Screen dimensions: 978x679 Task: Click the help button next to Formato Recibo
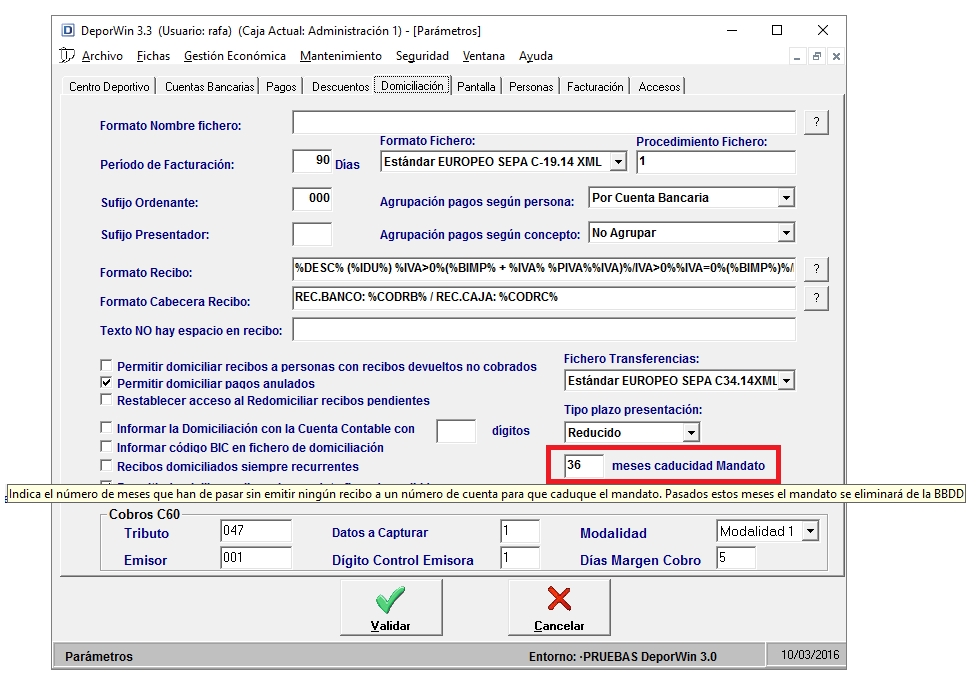click(816, 269)
